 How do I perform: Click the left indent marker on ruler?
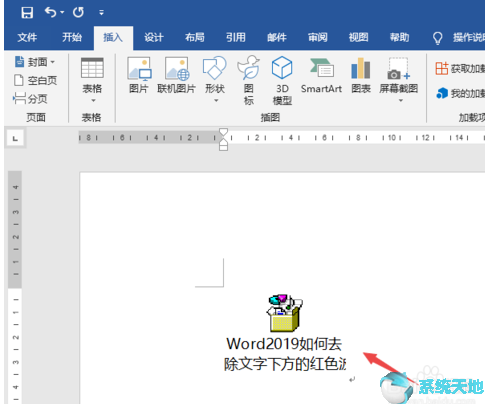(224, 148)
